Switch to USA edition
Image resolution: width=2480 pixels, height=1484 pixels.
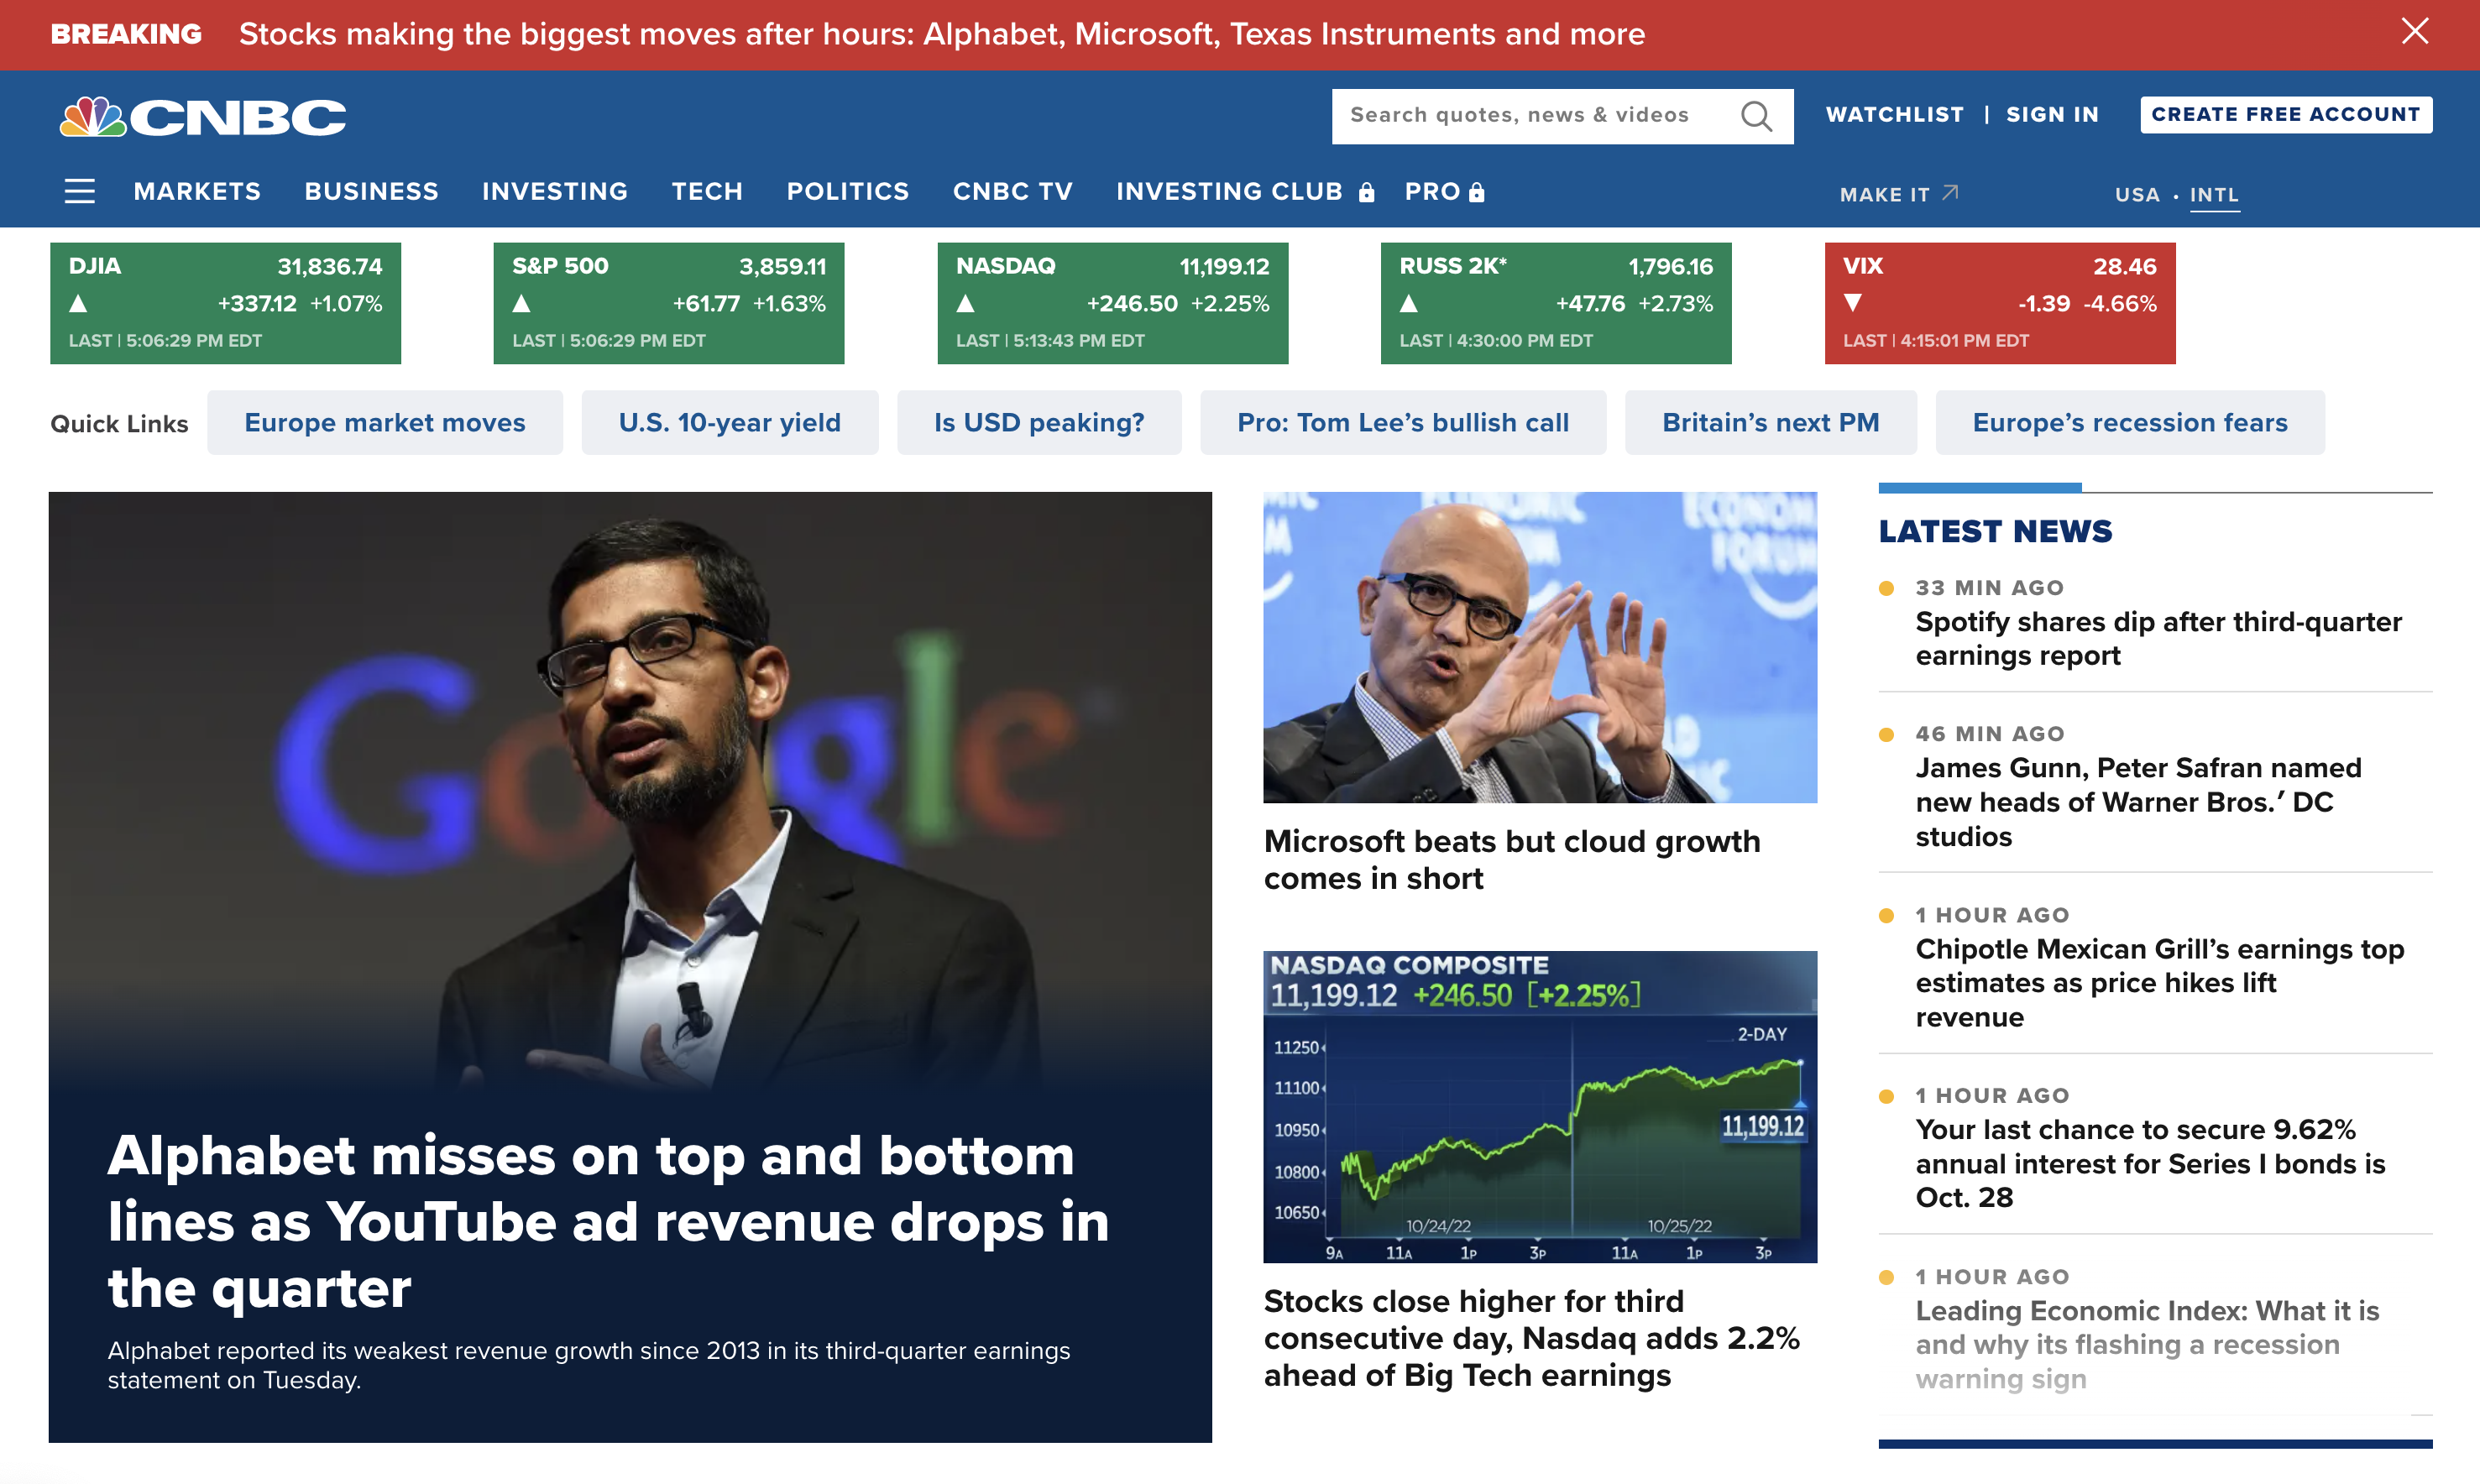coord(2137,194)
